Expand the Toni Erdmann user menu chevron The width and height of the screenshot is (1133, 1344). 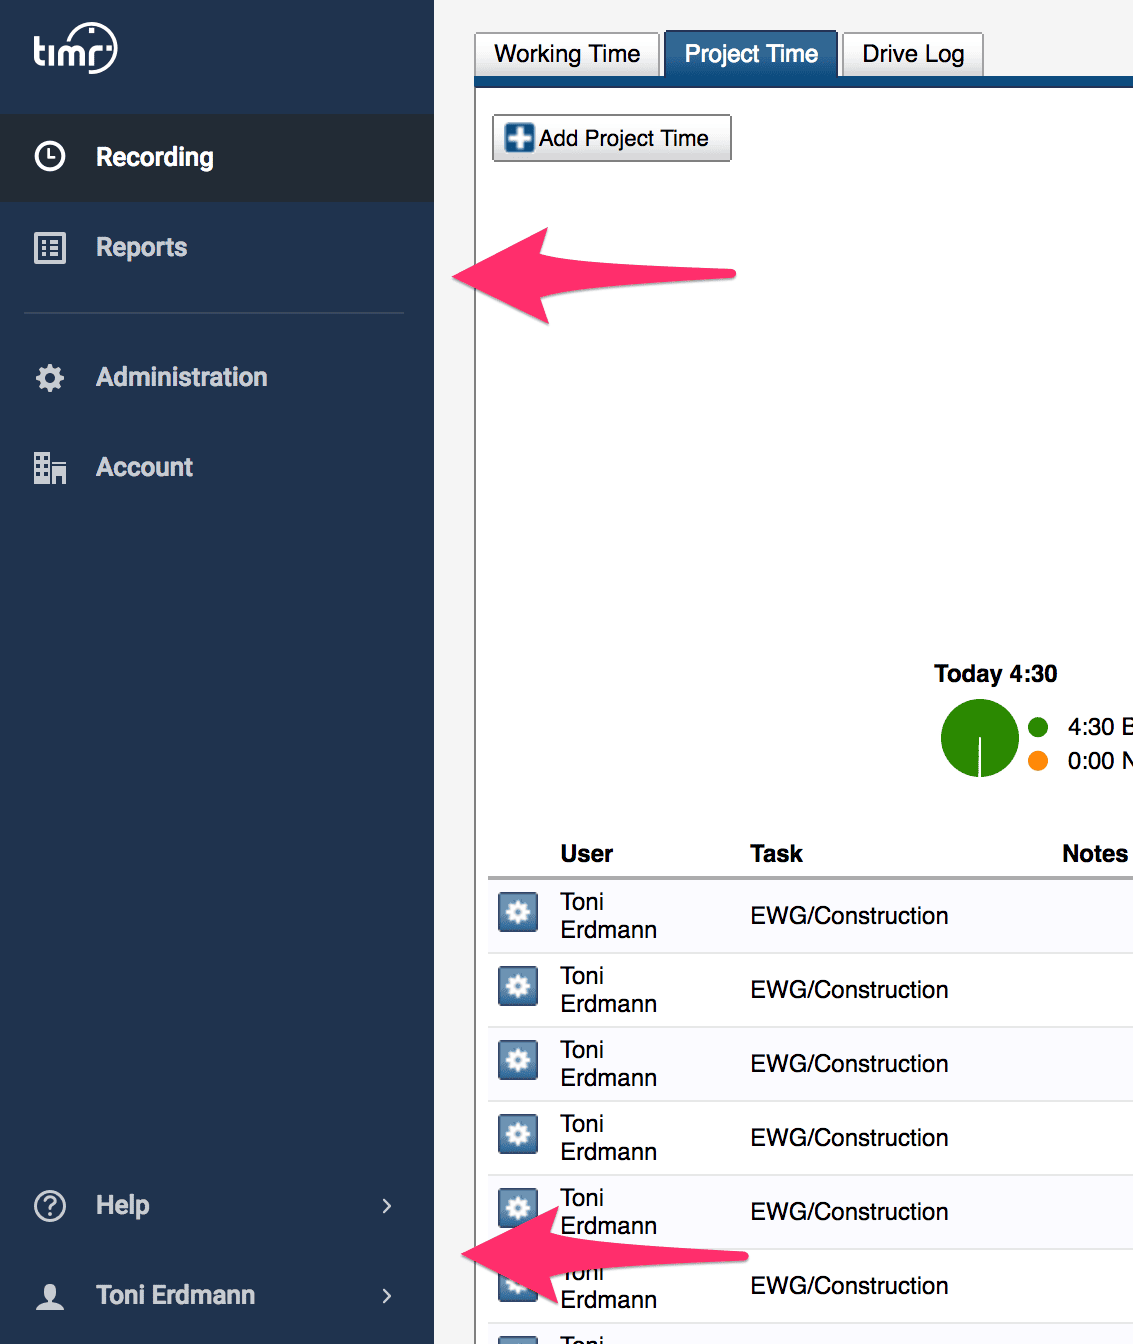click(x=387, y=1296)
